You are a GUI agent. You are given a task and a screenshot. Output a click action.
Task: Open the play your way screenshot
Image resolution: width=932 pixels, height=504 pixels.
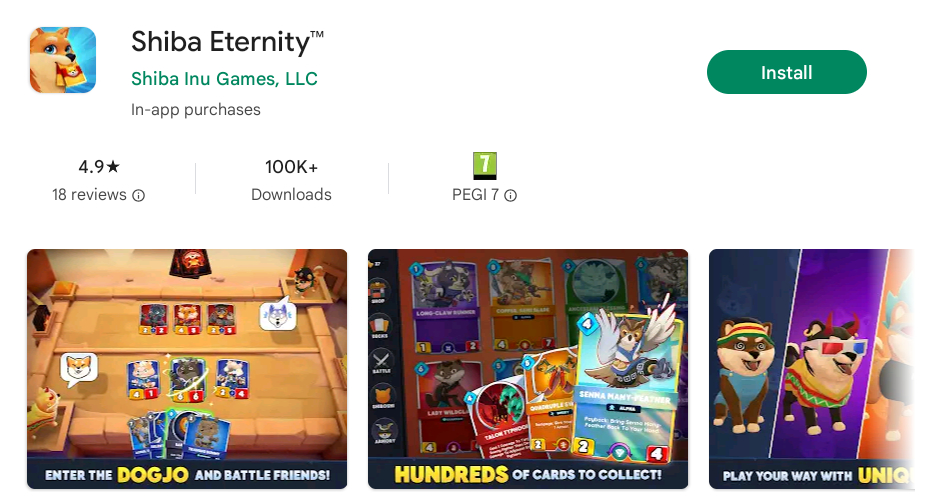[811, 369]
